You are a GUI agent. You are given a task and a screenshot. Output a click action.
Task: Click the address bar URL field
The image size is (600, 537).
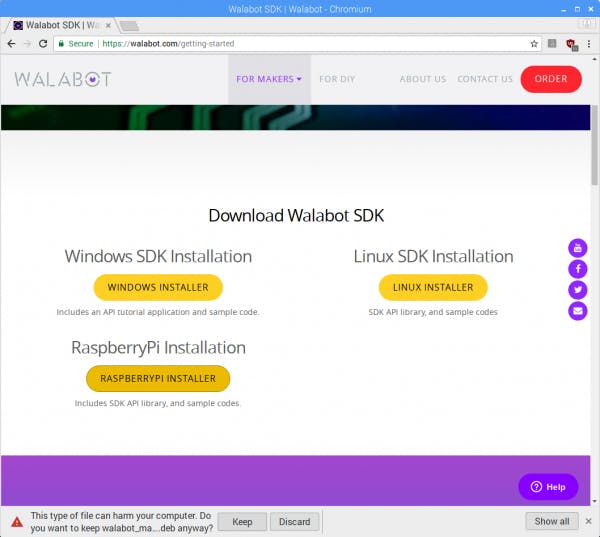pyautogui.click(x=297, y=44)
